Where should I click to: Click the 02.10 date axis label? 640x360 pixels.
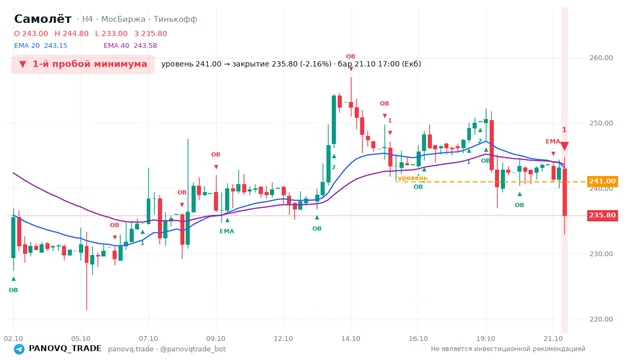point(13,339)
